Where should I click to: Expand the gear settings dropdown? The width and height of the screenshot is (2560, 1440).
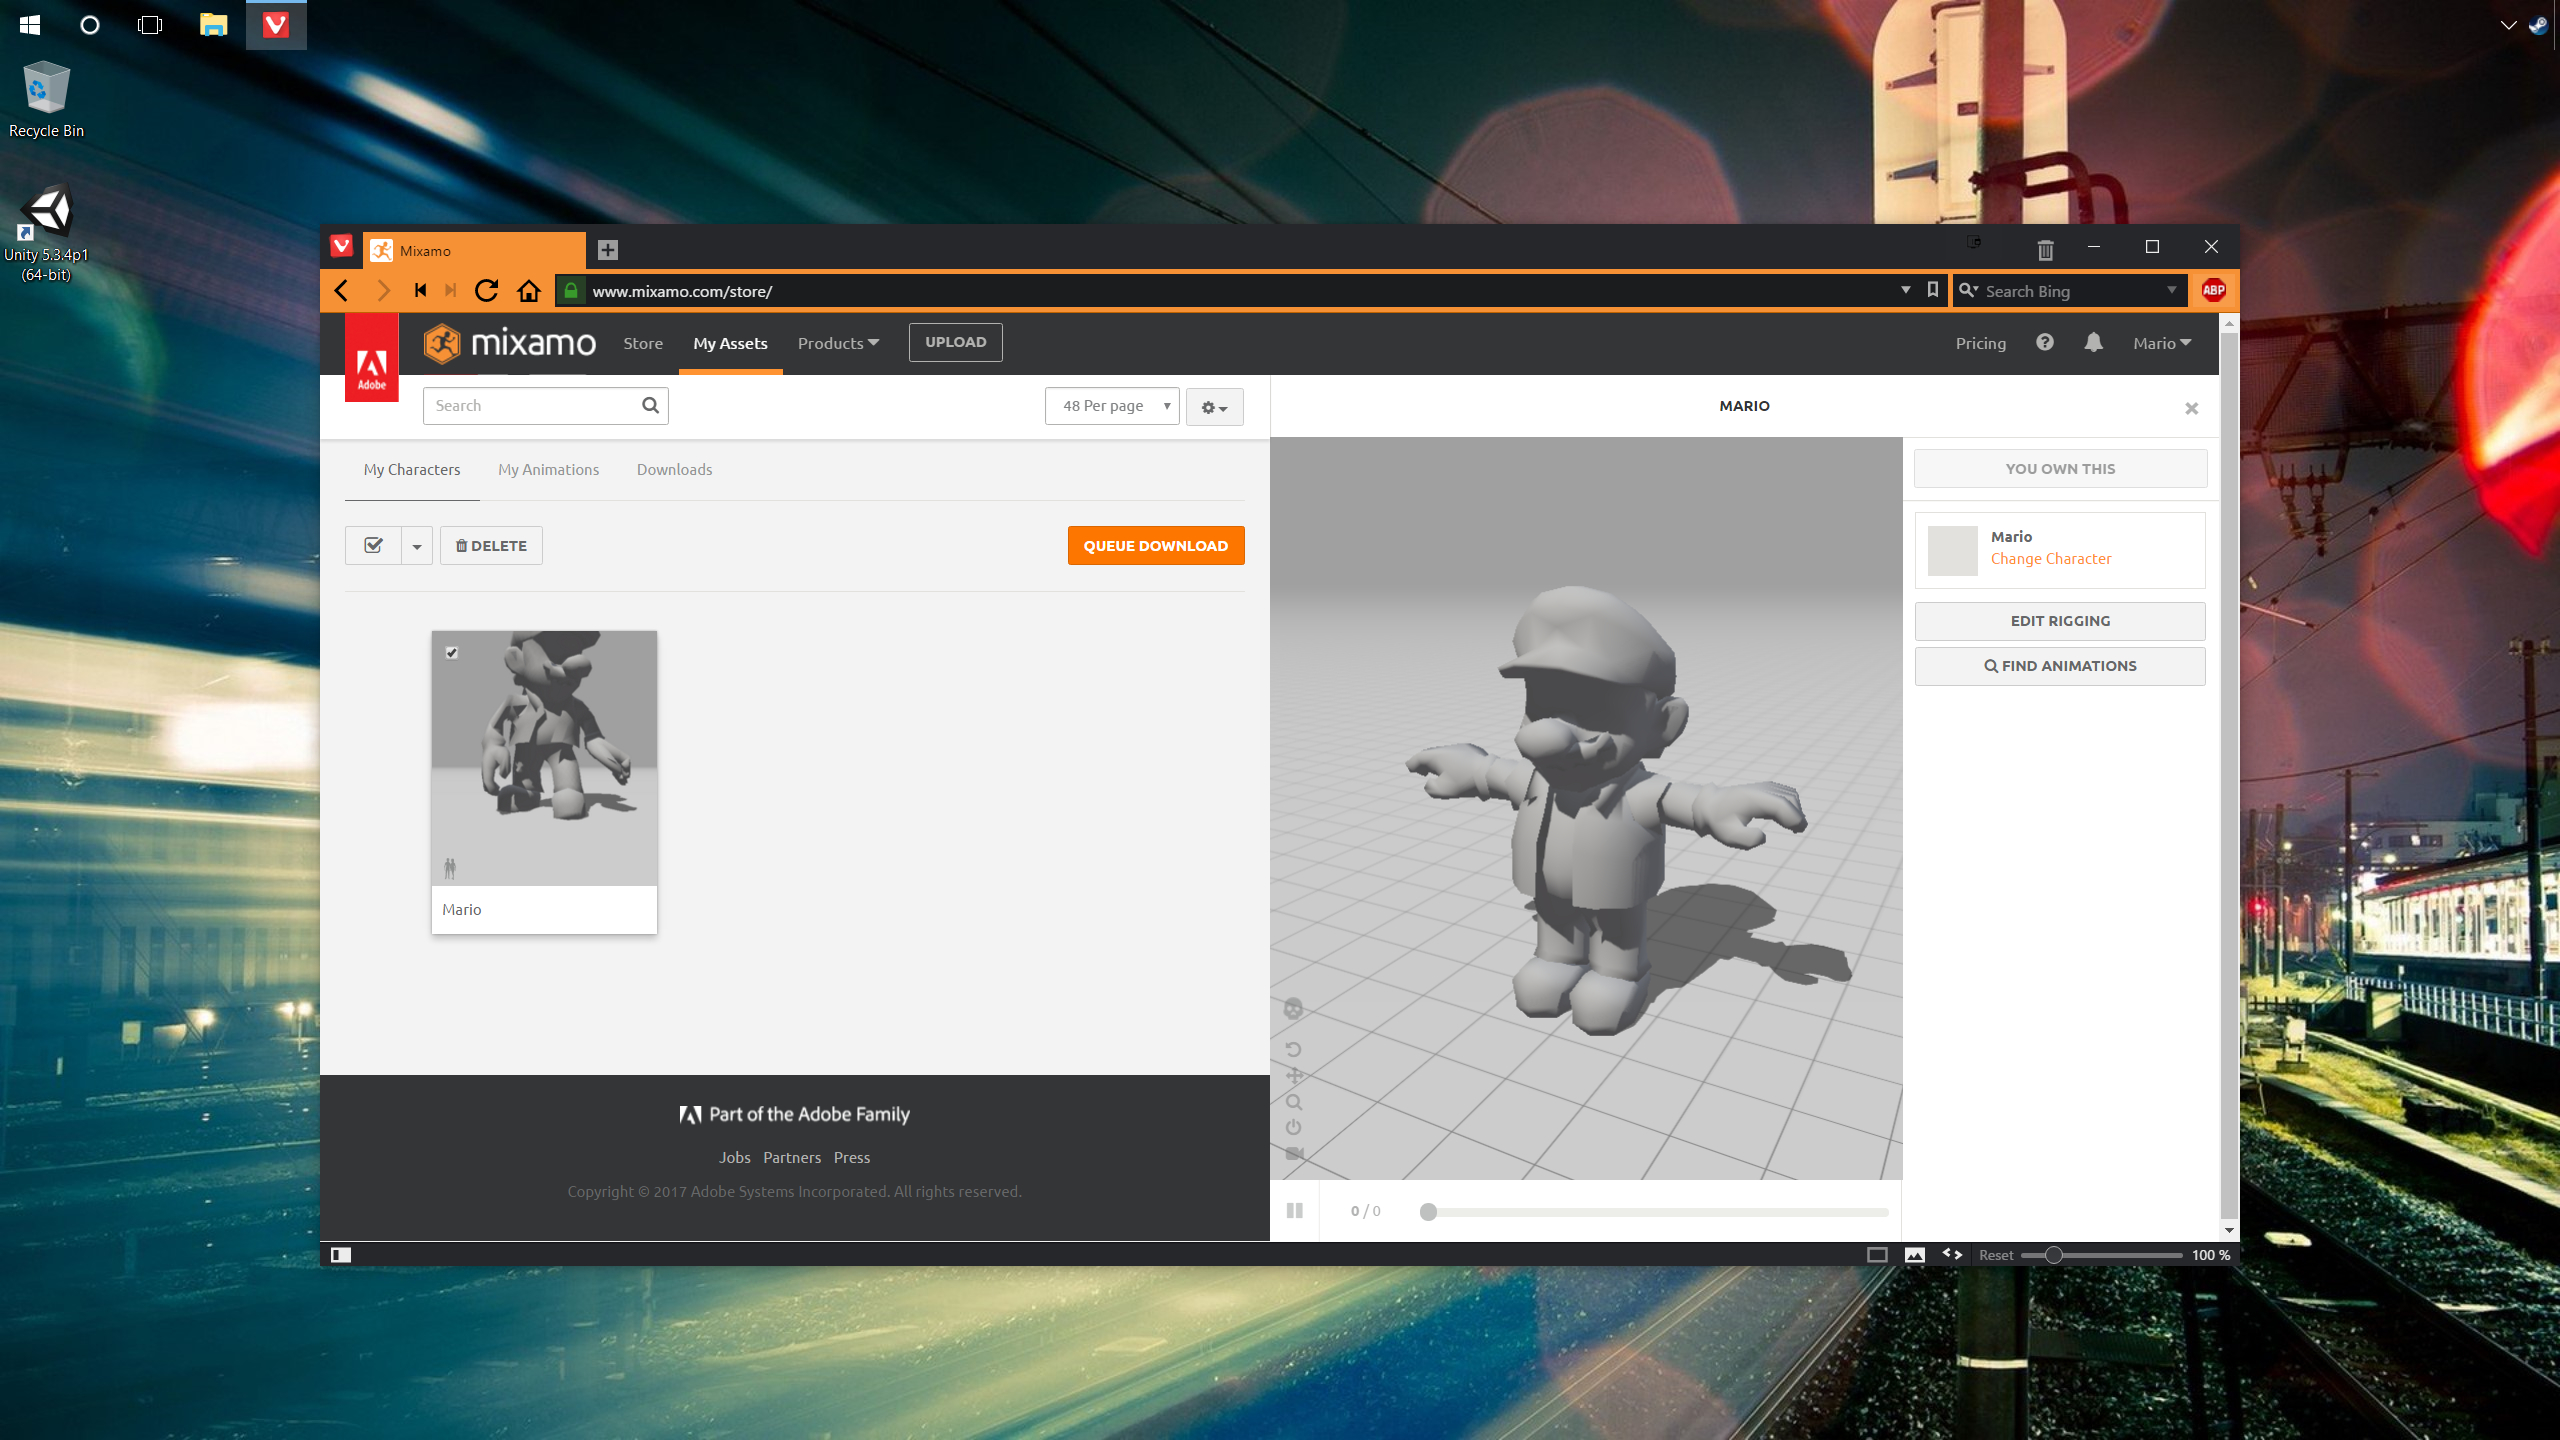coord(1214,407)
